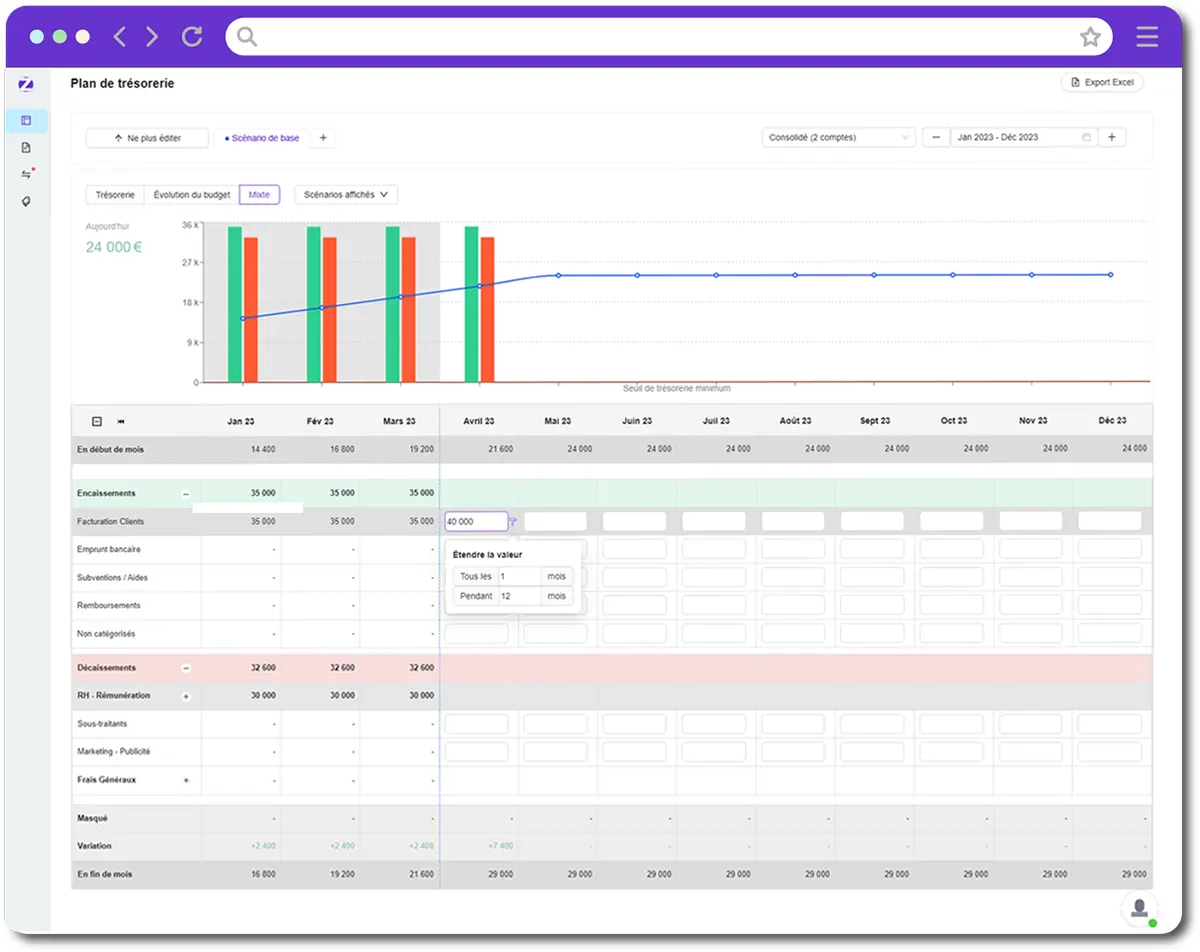Open the treasury plan table icon in sidebar

point(26,121)
